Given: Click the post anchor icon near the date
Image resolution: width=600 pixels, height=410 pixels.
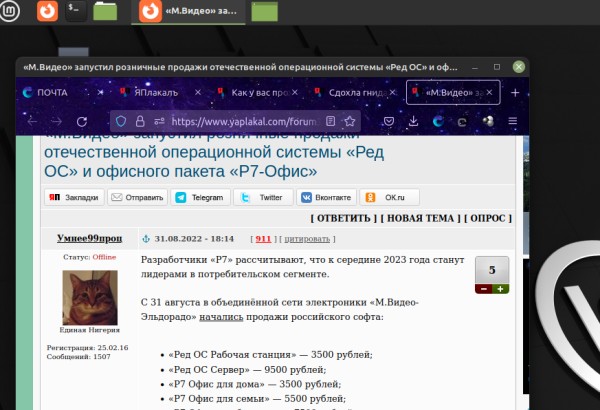Looking at the screenshot, I should pyautogui.click(x=146, y=239).
